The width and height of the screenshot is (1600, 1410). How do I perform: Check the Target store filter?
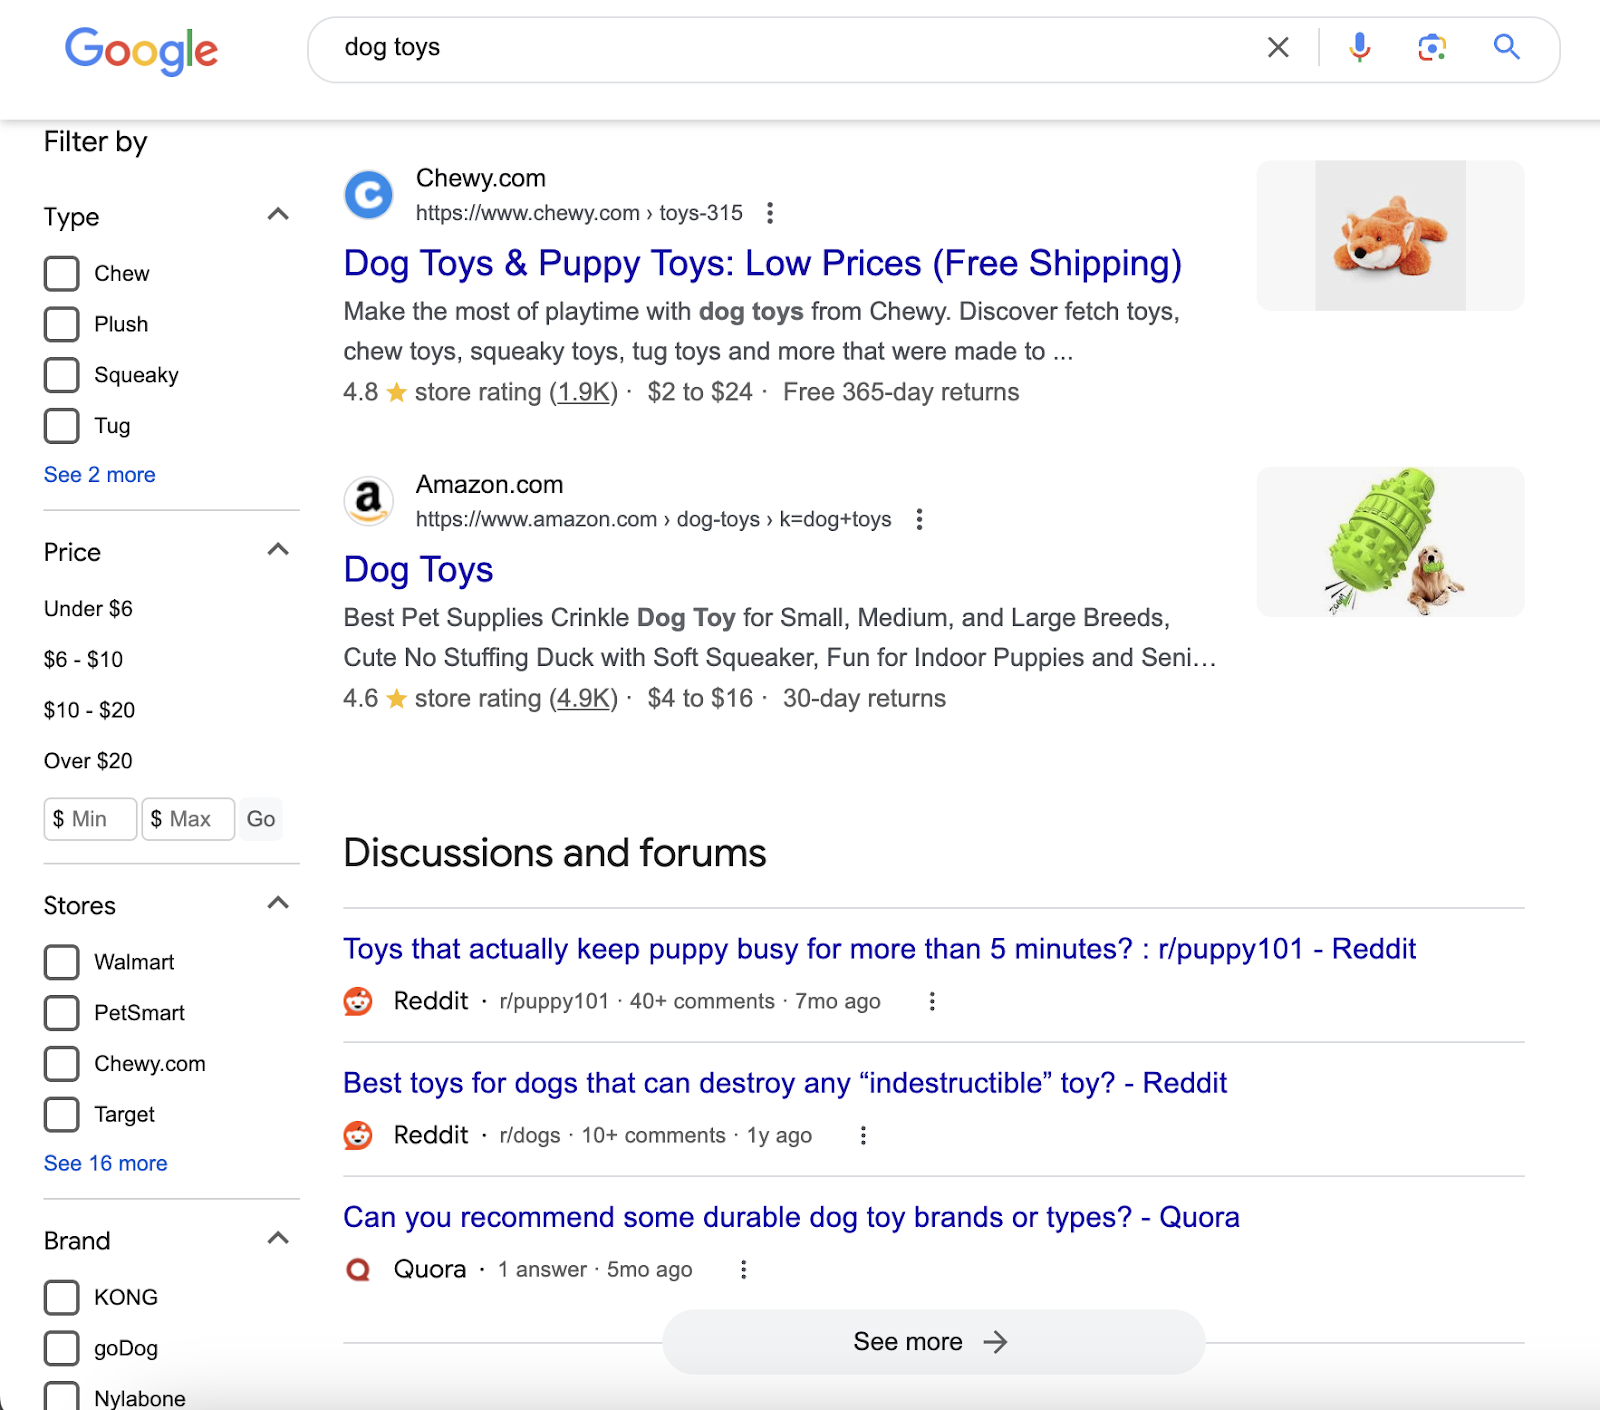[62, 1114]
